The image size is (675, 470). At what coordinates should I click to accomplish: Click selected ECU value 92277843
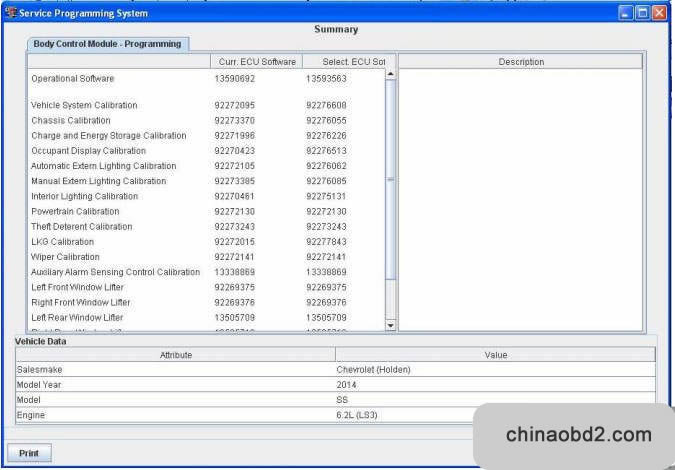point(326,241)
